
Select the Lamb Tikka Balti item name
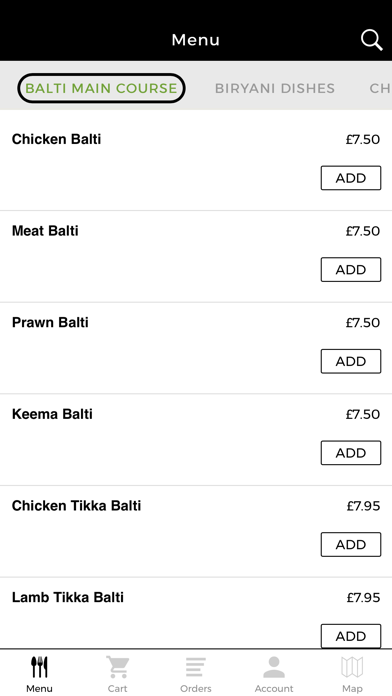[67, 597]
